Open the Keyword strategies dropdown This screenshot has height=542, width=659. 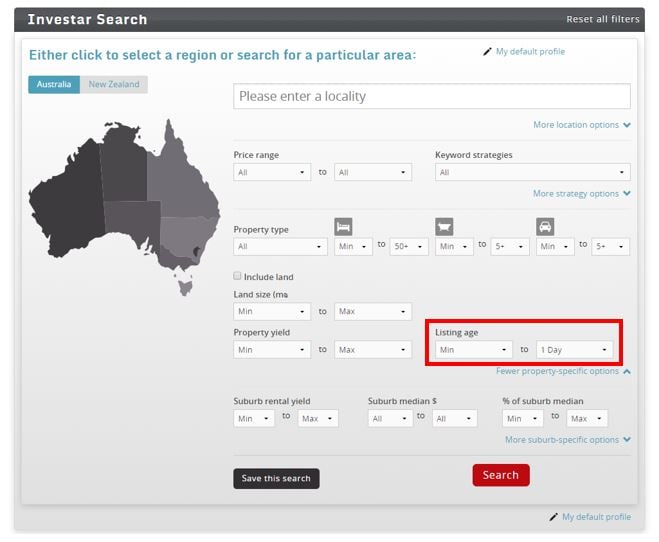click(532, 172)
